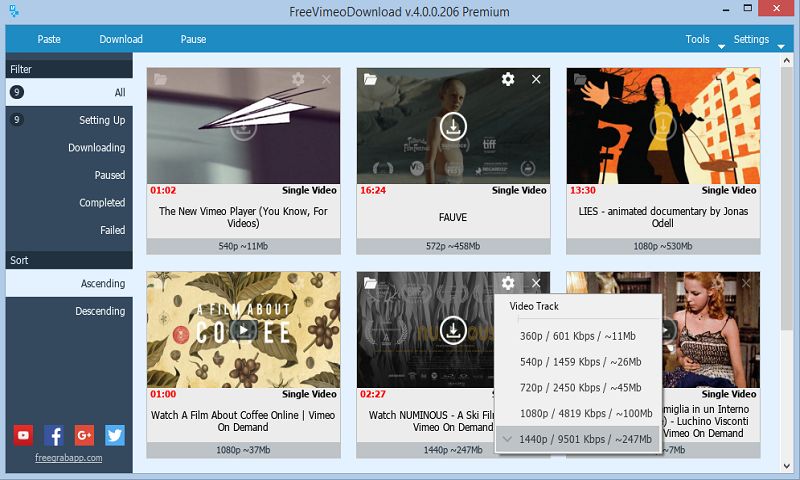Choose checked 1440p / 9501 Kbps track
The height and width of the screenshot is (480, 800).
coord(578,439)
